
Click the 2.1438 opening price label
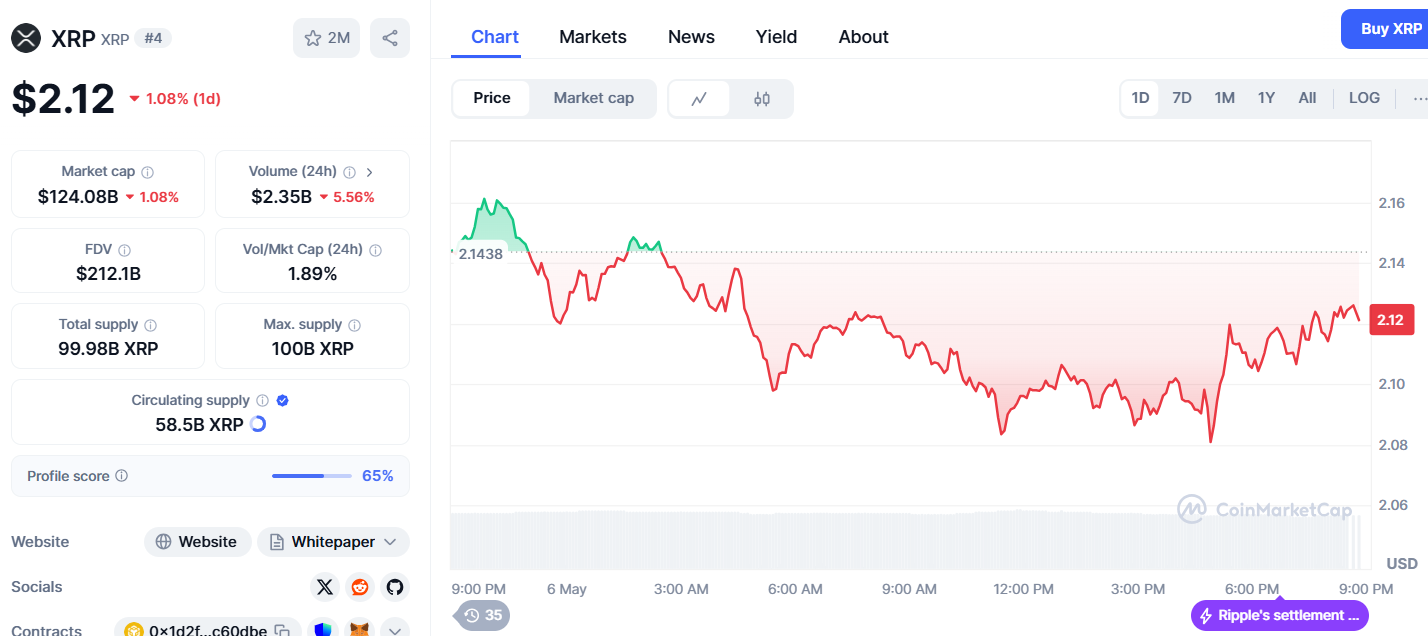480,254
